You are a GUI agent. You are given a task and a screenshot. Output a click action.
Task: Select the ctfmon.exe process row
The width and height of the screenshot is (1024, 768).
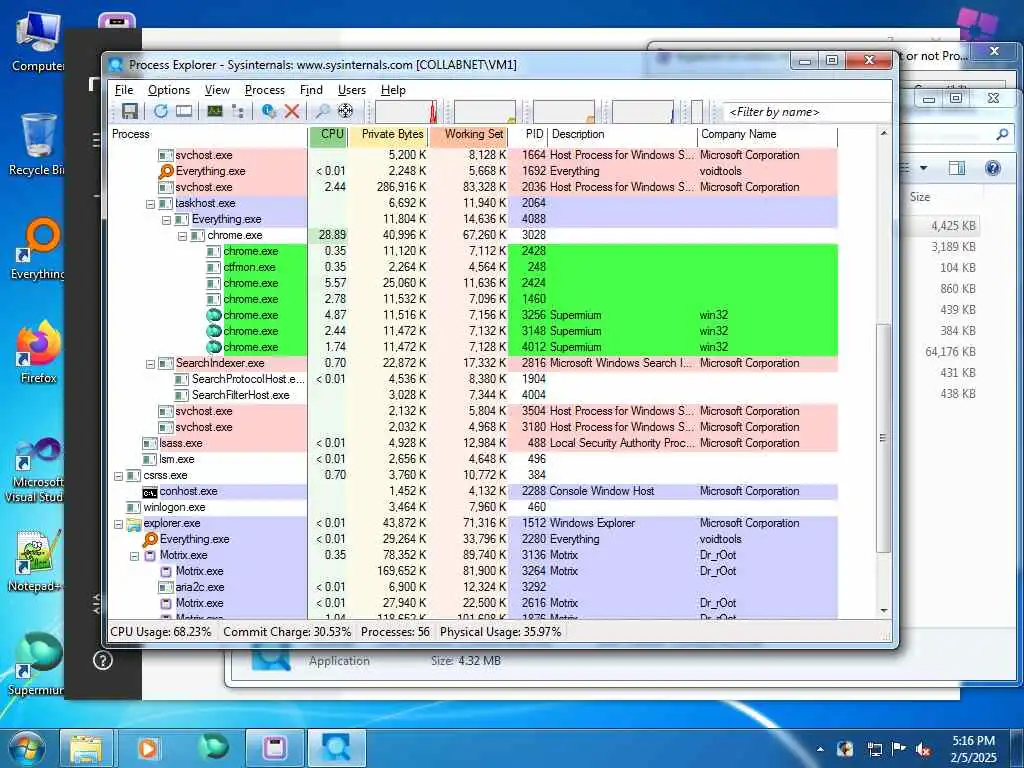click(474, 268)
